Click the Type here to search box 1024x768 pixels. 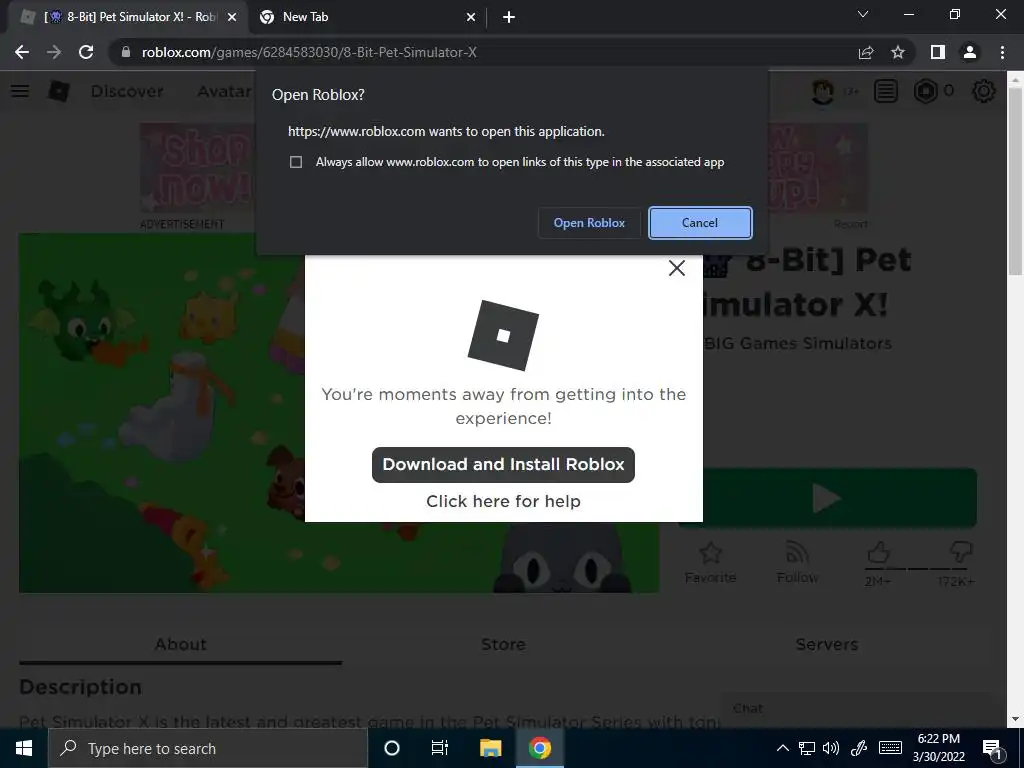[208, 748]
